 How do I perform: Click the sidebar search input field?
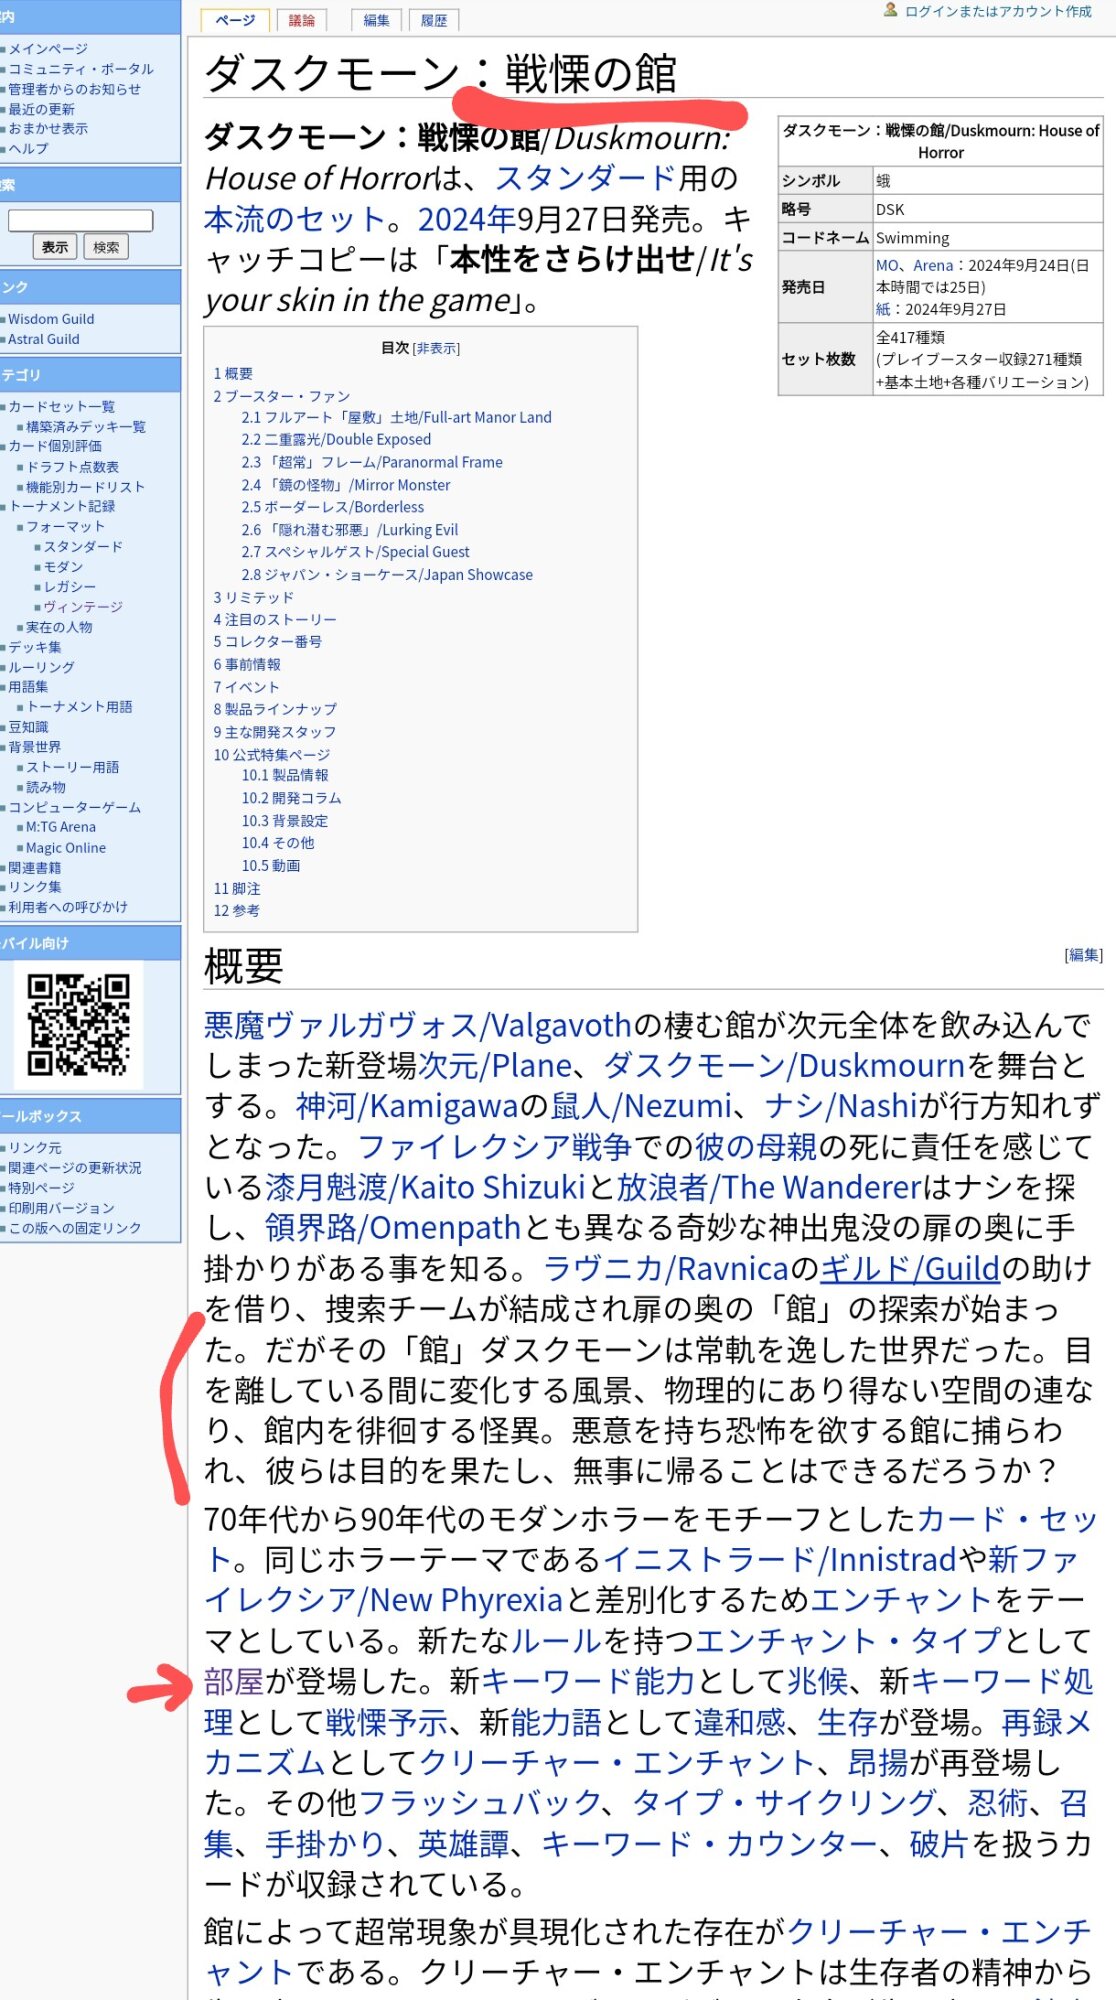point(80,220)
